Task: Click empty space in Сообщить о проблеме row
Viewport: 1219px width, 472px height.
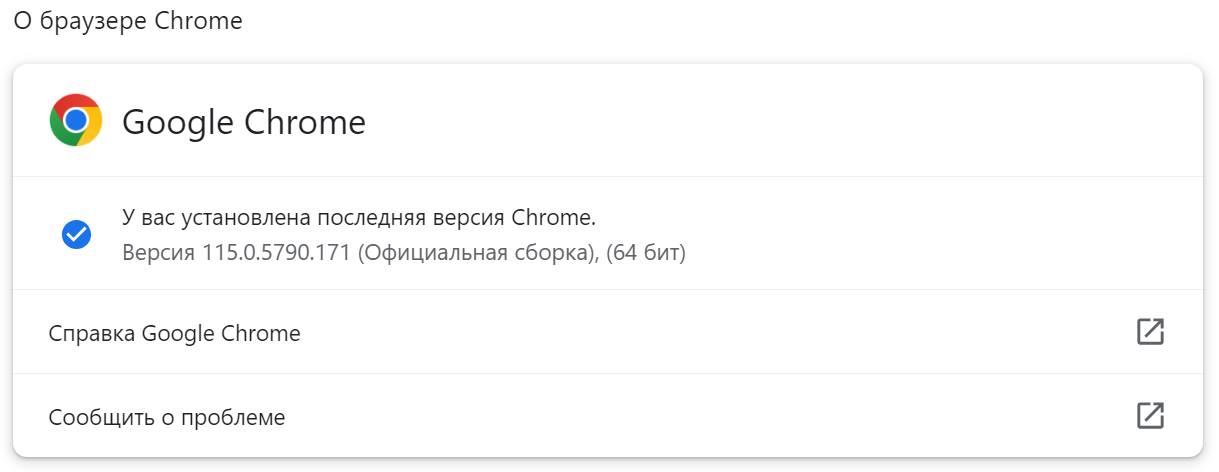Action: click(x=700, y=417)
